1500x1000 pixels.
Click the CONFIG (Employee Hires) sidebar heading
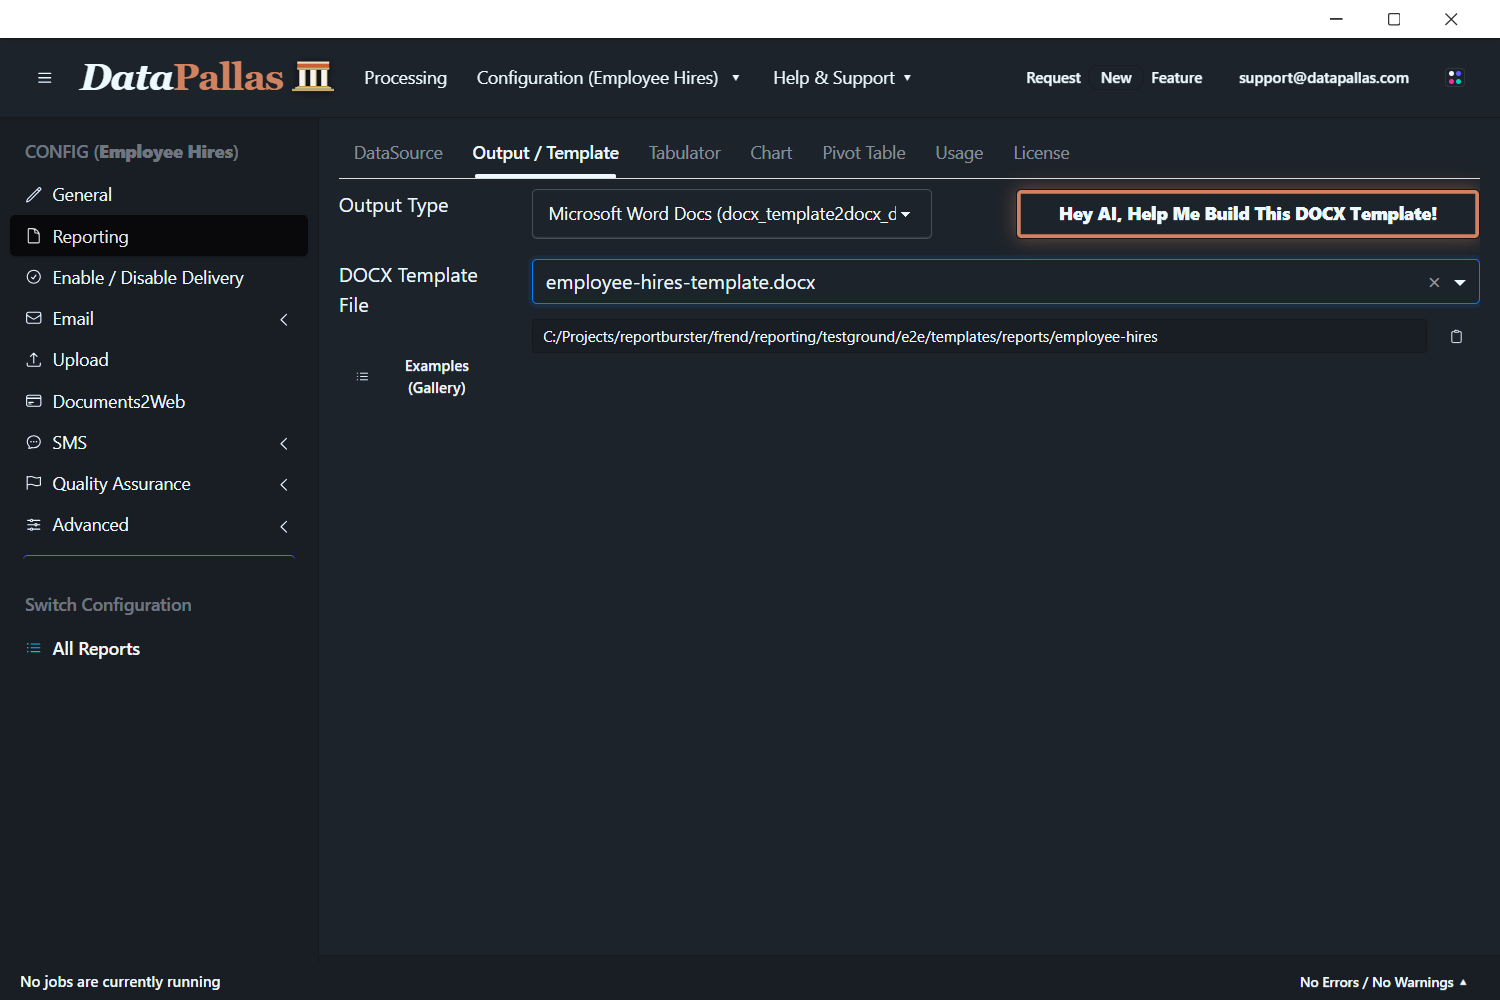click(131, 152)
